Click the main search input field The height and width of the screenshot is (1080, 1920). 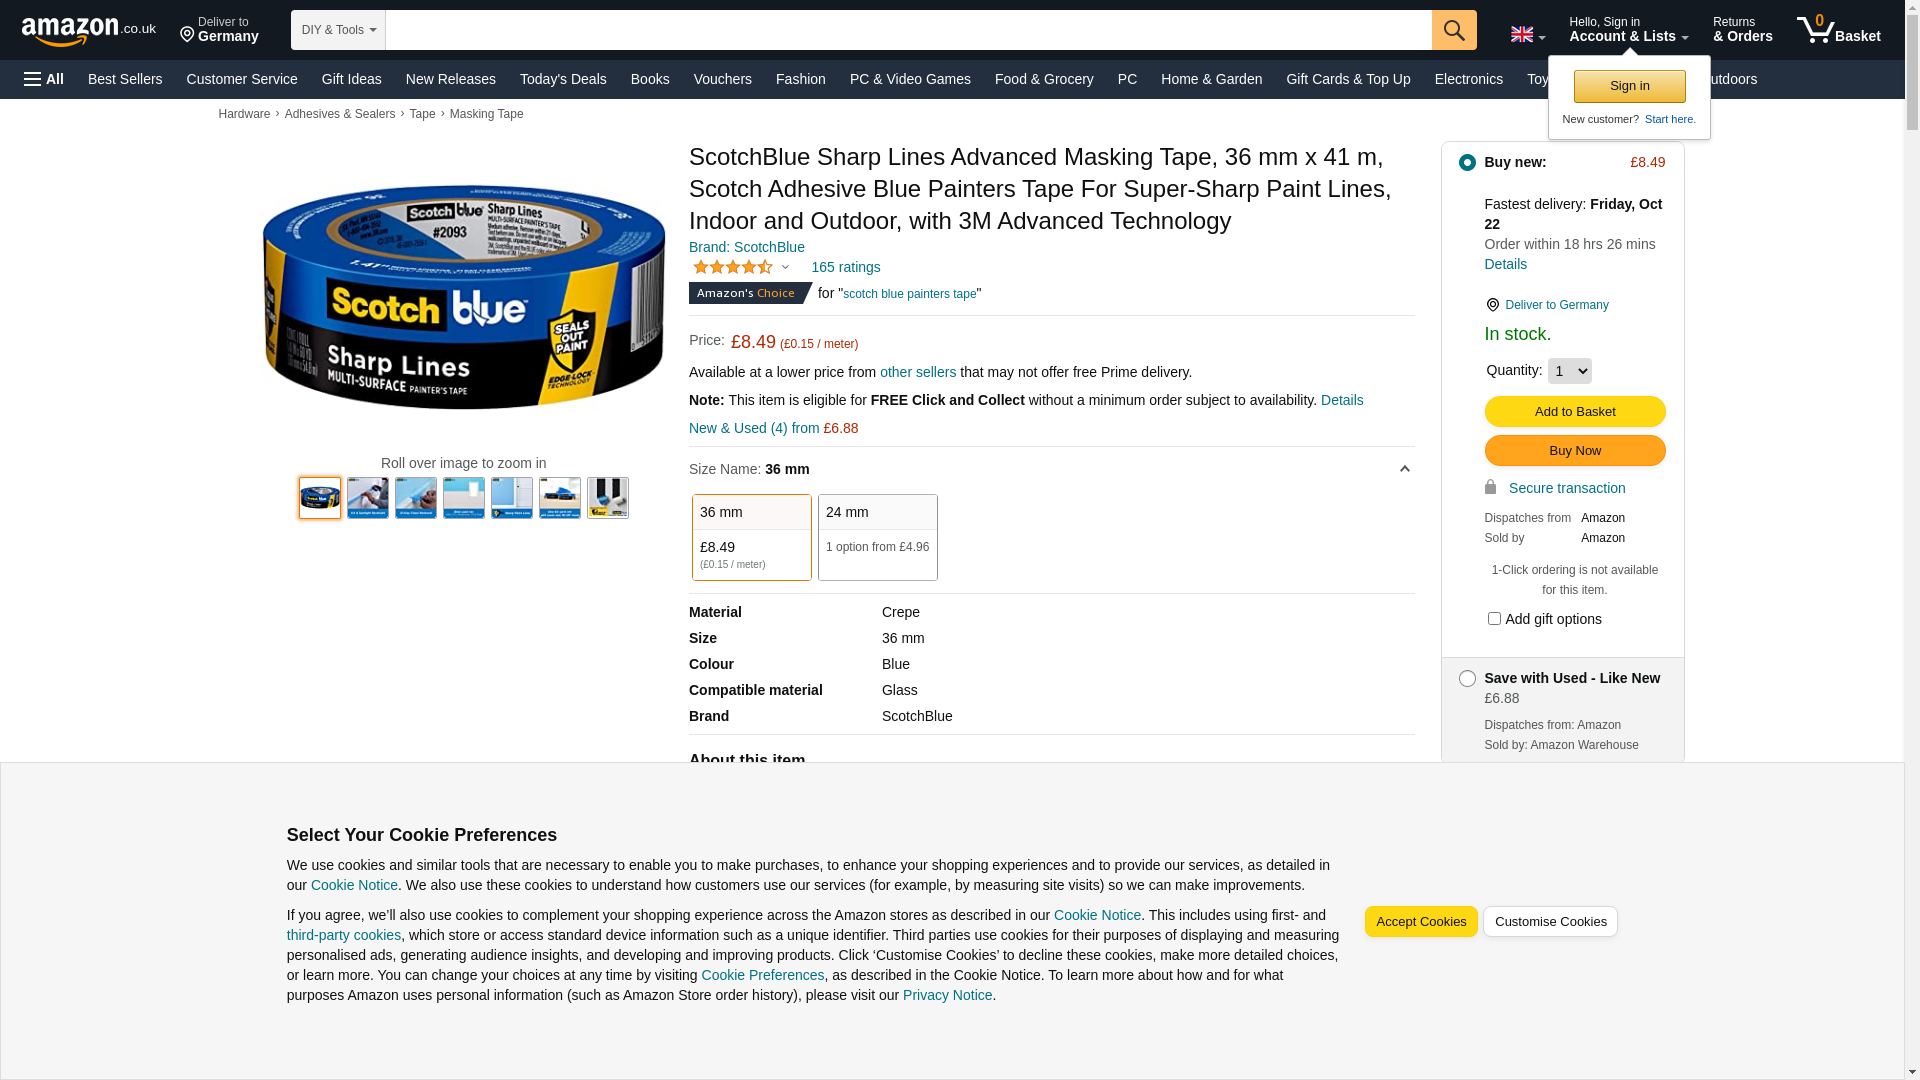pos(908,30)
